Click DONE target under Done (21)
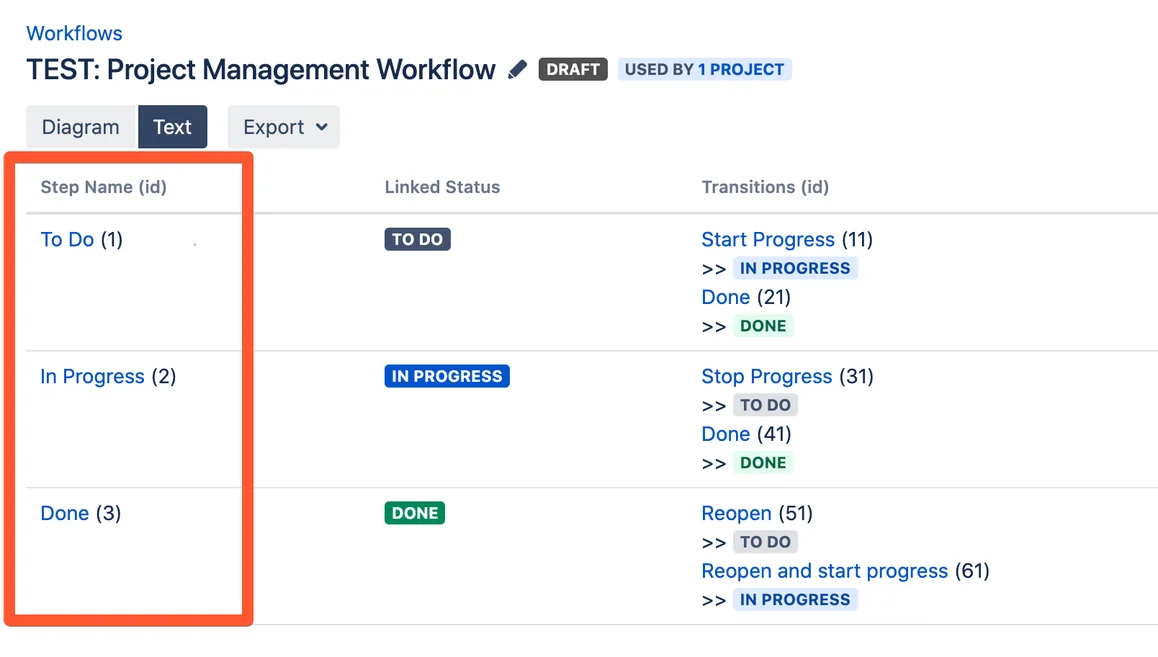 763,326
